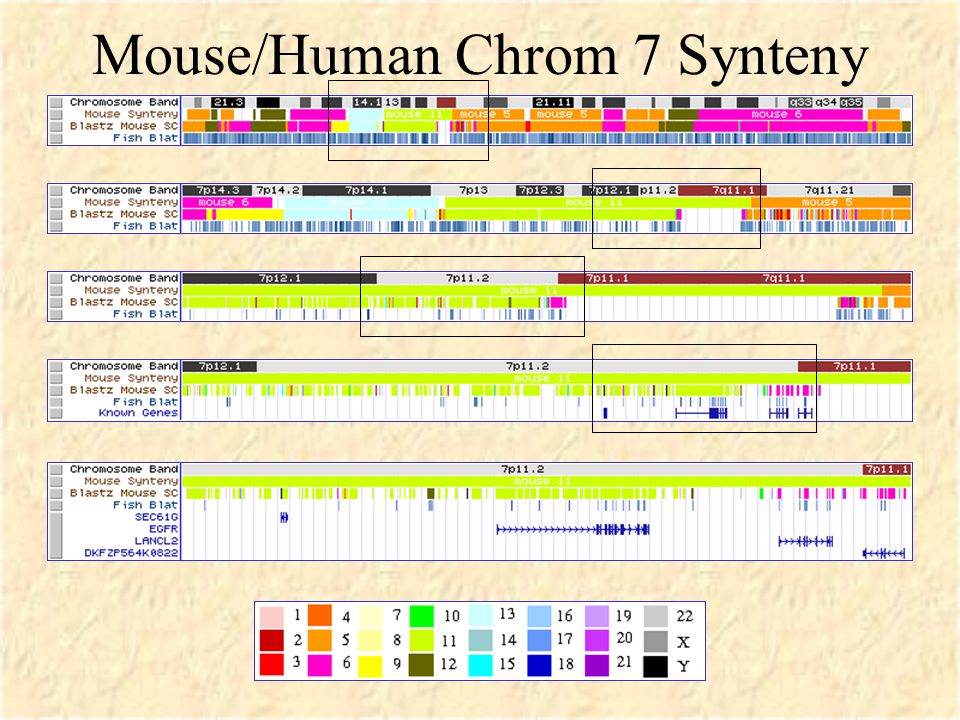Click the 7p13 chromosome band
The image size is (960, 720).
(x=473, y=190)
